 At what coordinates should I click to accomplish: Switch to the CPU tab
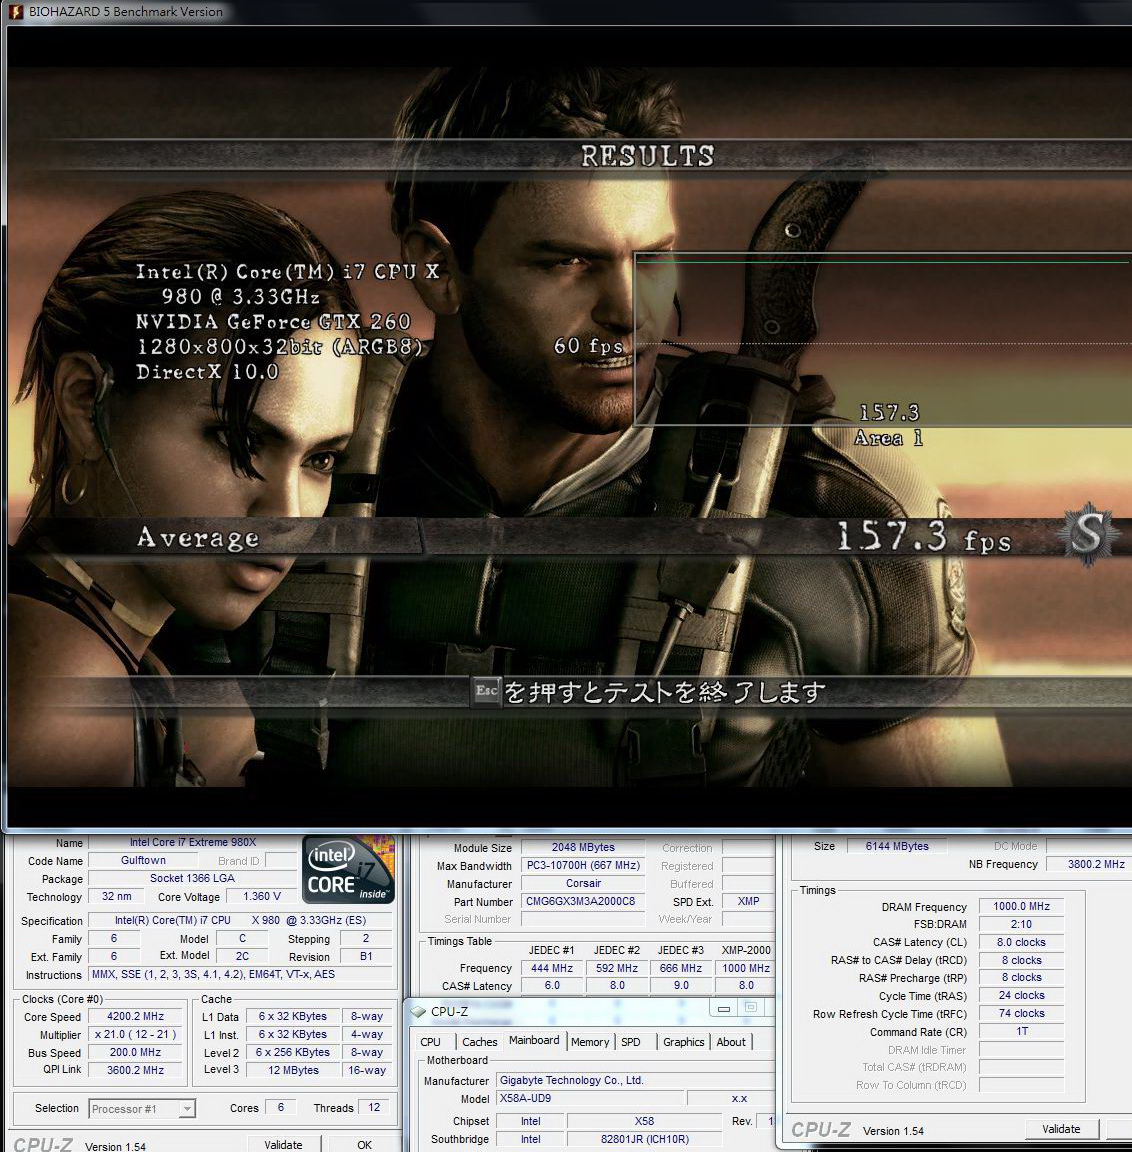click(431, 1042)
